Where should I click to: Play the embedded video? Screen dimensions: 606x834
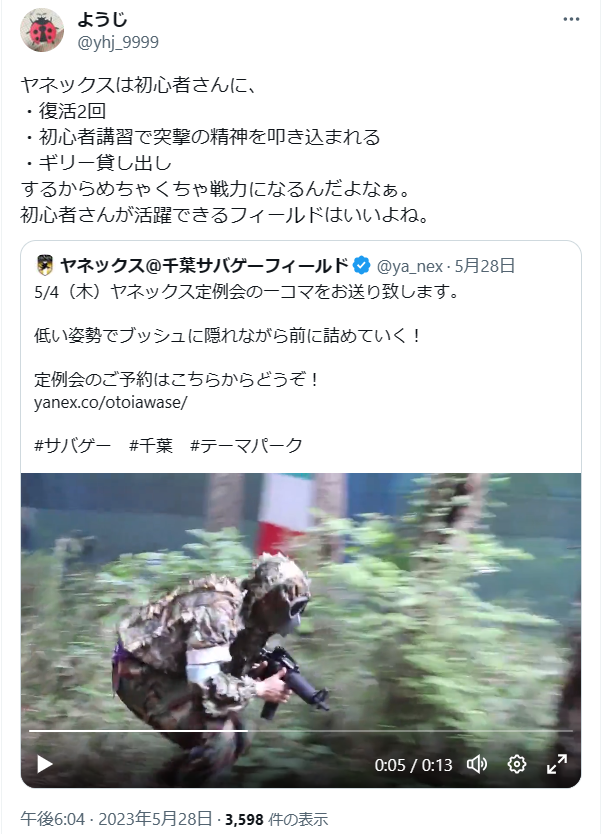44,764
